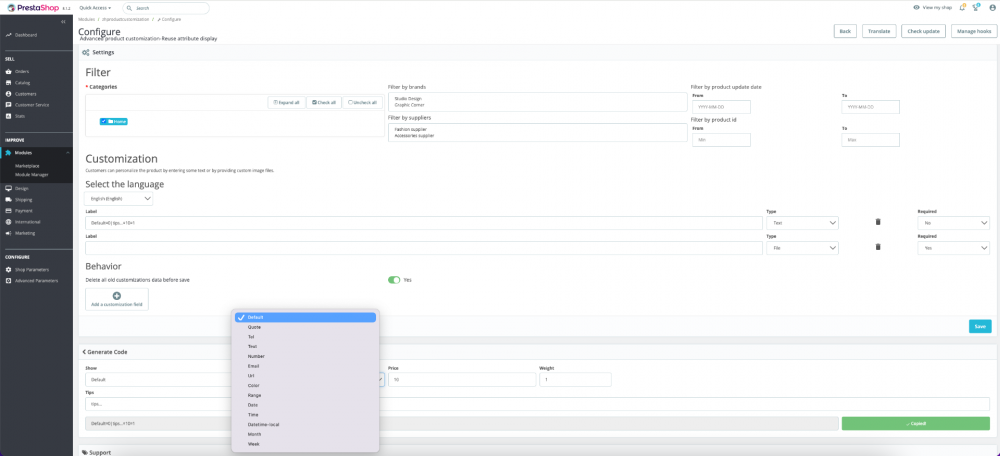
Task: Toggle the Home category checkbox
Action: pyautogui.click(x=103, y=121)
